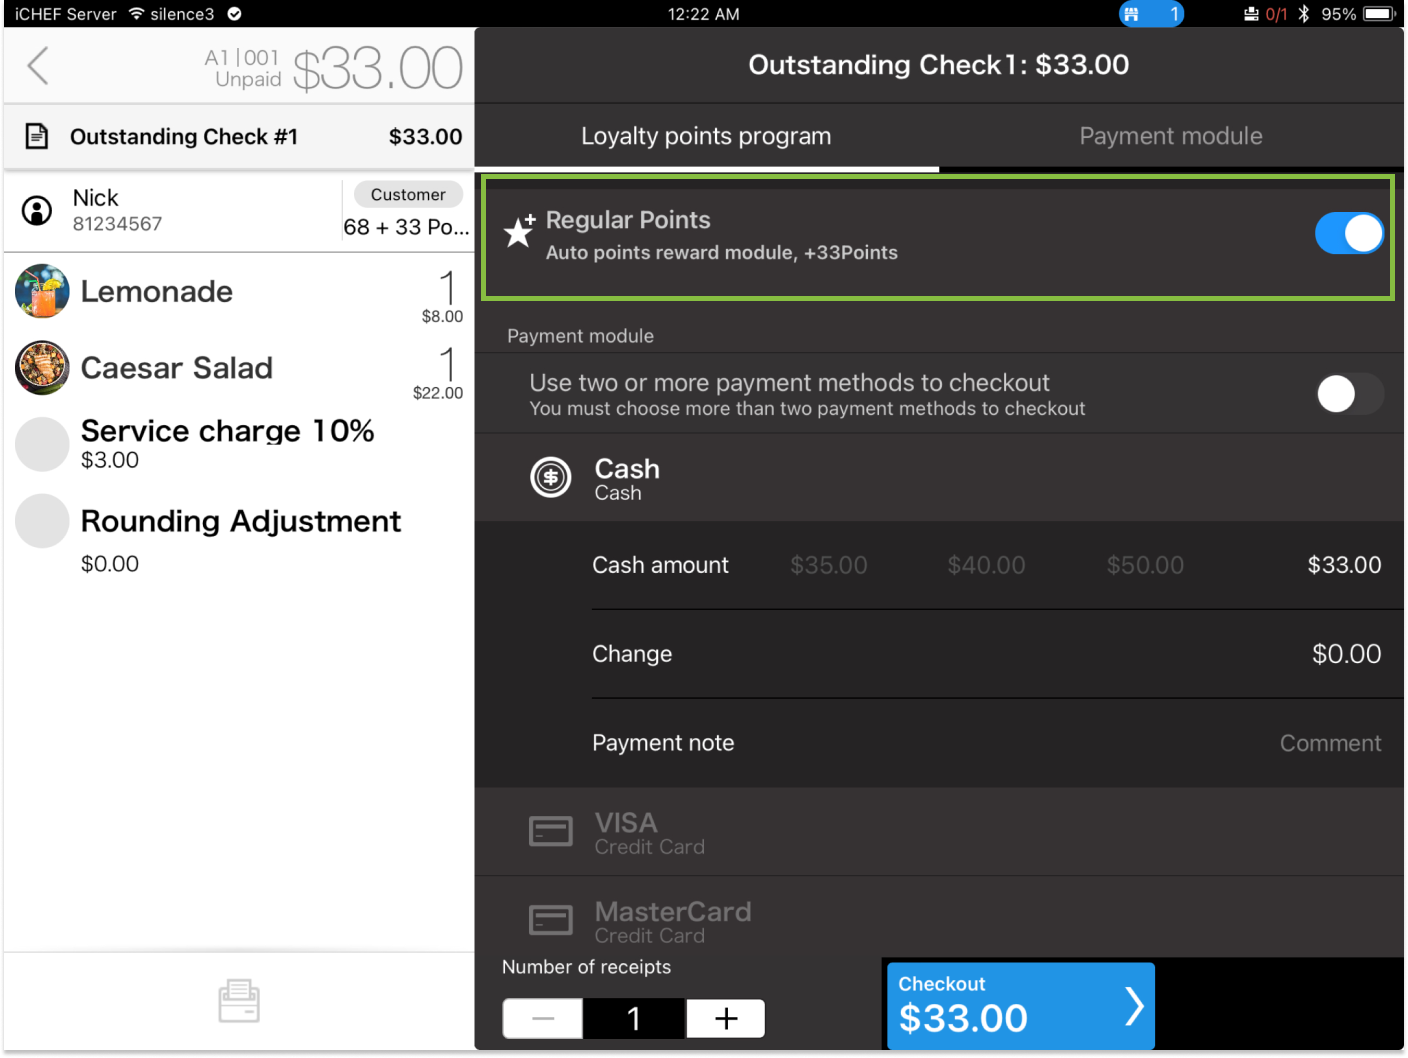Screen dimensions: 1408x1058
Task: Tap the back arrow icon
Action: click(x=38, y=66)
